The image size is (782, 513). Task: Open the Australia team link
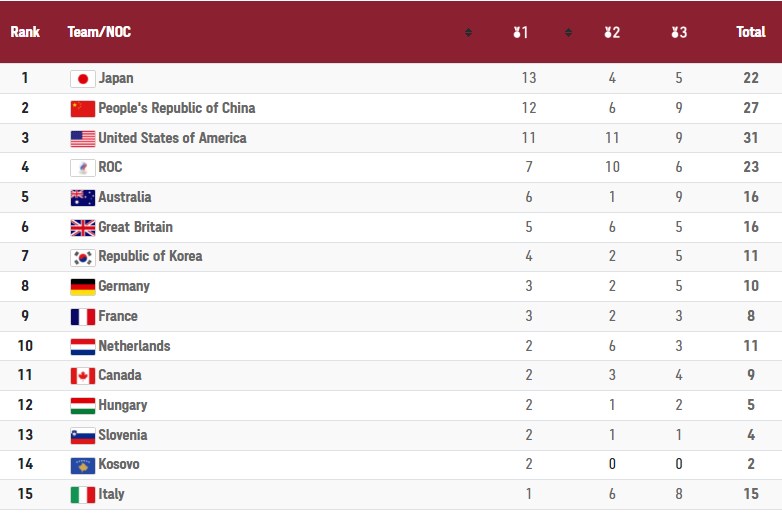tap(125, 197)
